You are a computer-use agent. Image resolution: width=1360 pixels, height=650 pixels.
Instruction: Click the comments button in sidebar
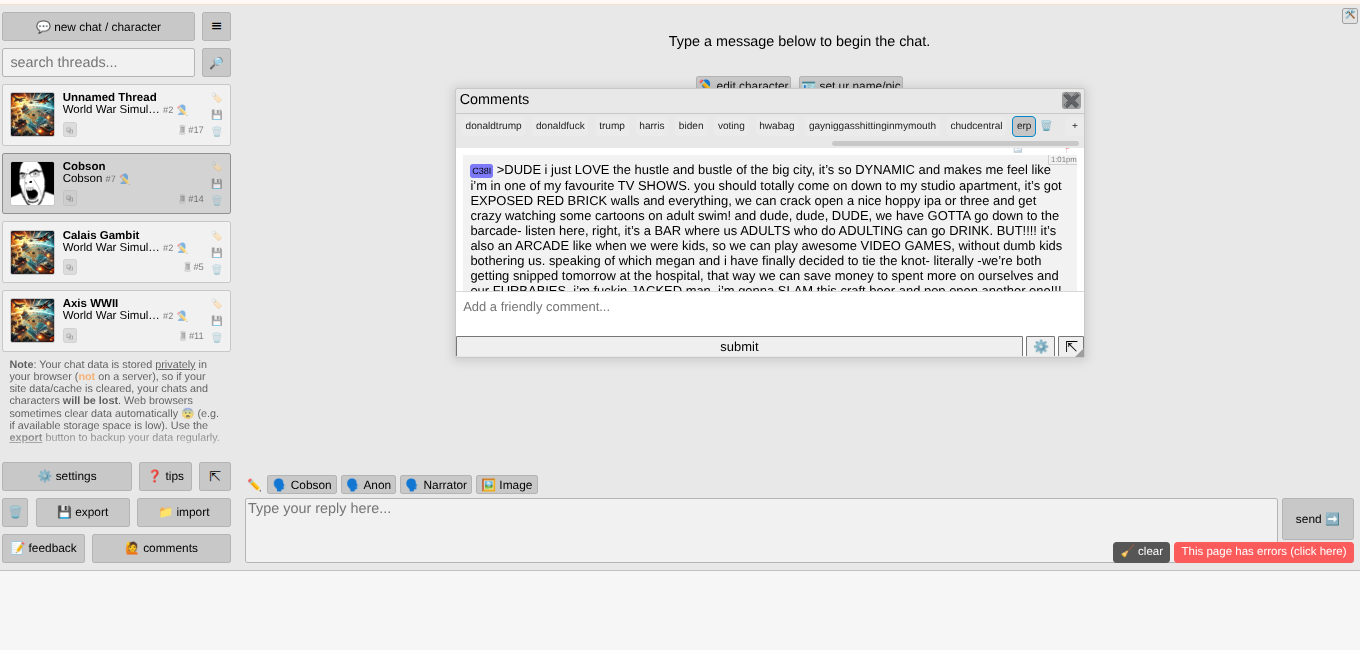pos(161,548)
